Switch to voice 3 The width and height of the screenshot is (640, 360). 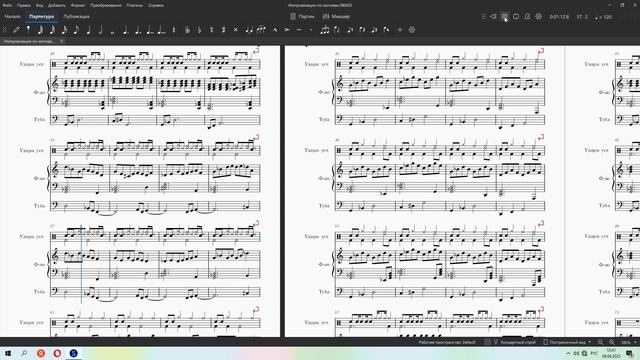(374, 29)
